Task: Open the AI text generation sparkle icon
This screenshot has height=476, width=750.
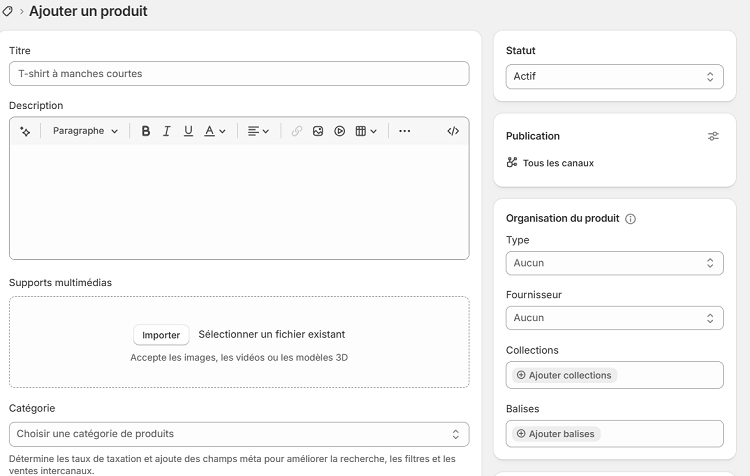Action: pyautogui.click(x=25, y=131)
